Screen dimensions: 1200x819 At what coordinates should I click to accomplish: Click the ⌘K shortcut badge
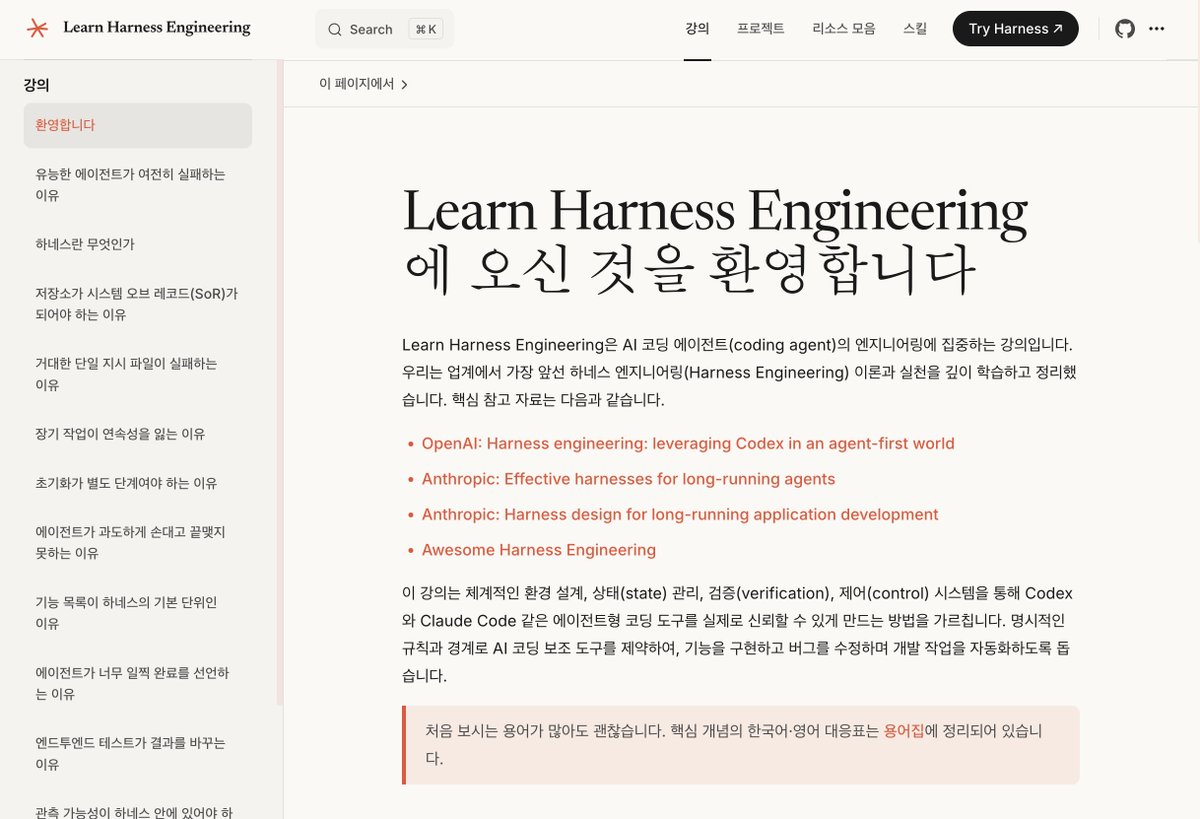424,29
